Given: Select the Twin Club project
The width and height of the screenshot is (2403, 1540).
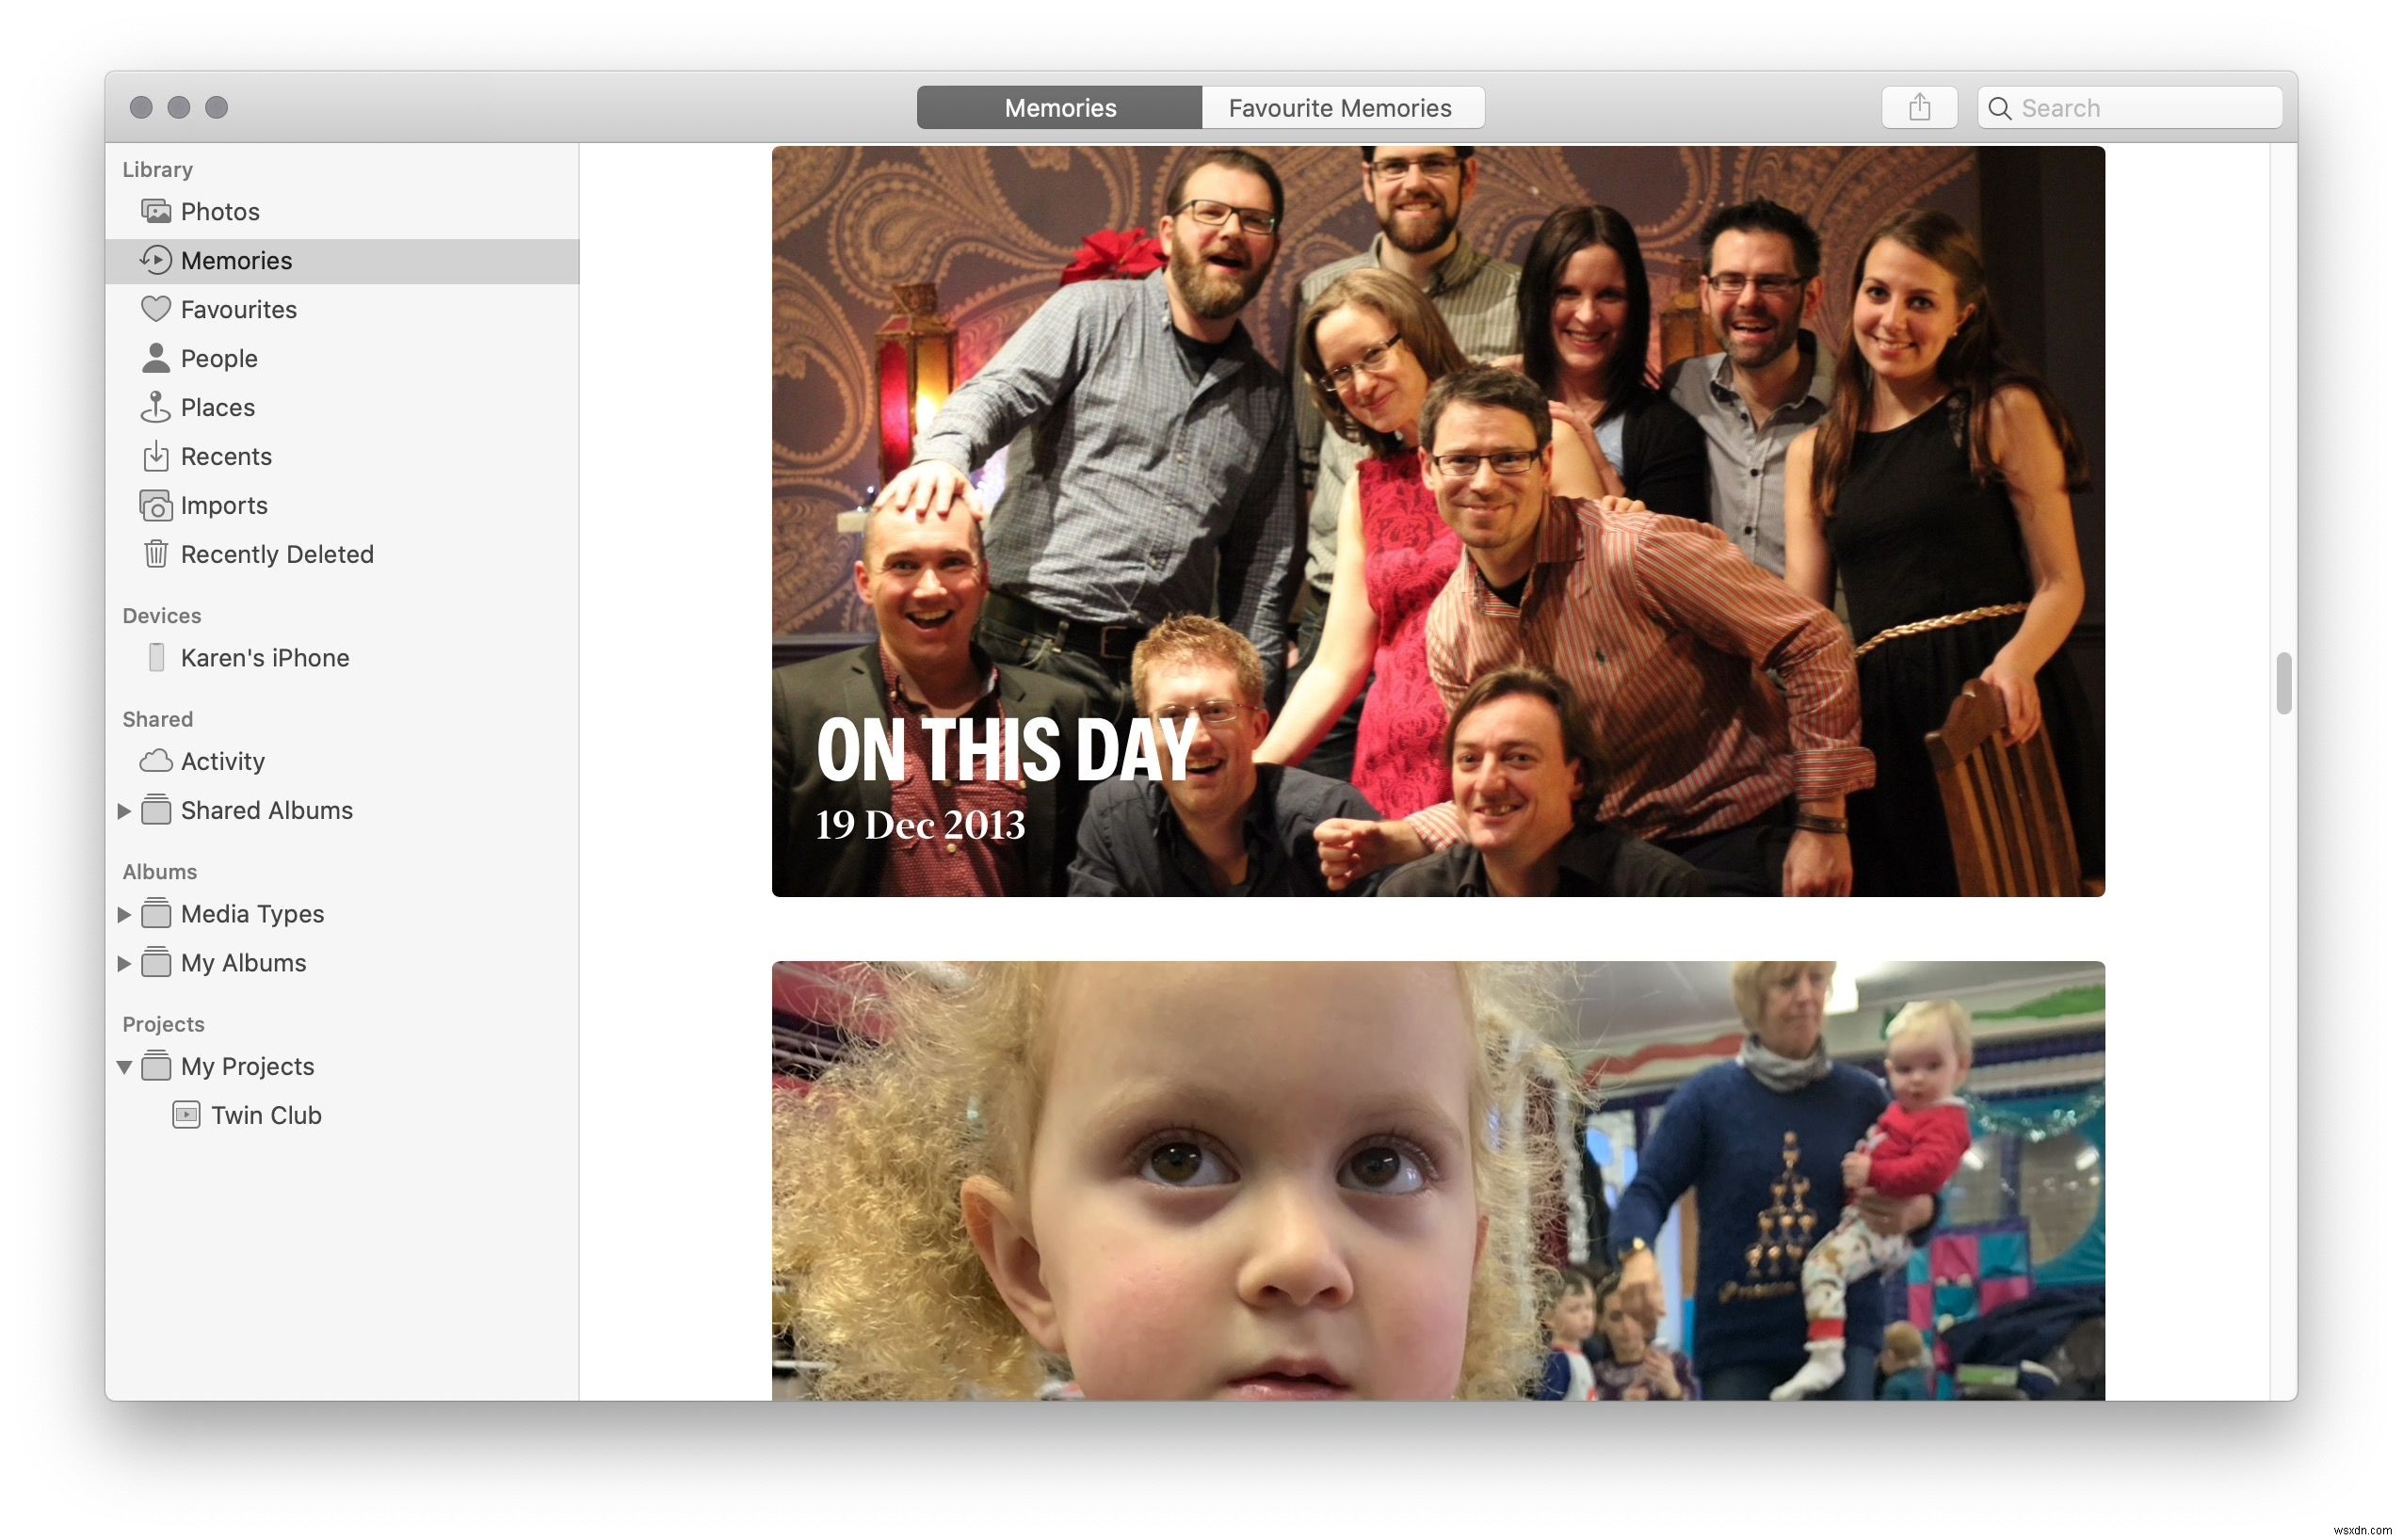Looking at the screenshot, I should [x=266, y=1115].
